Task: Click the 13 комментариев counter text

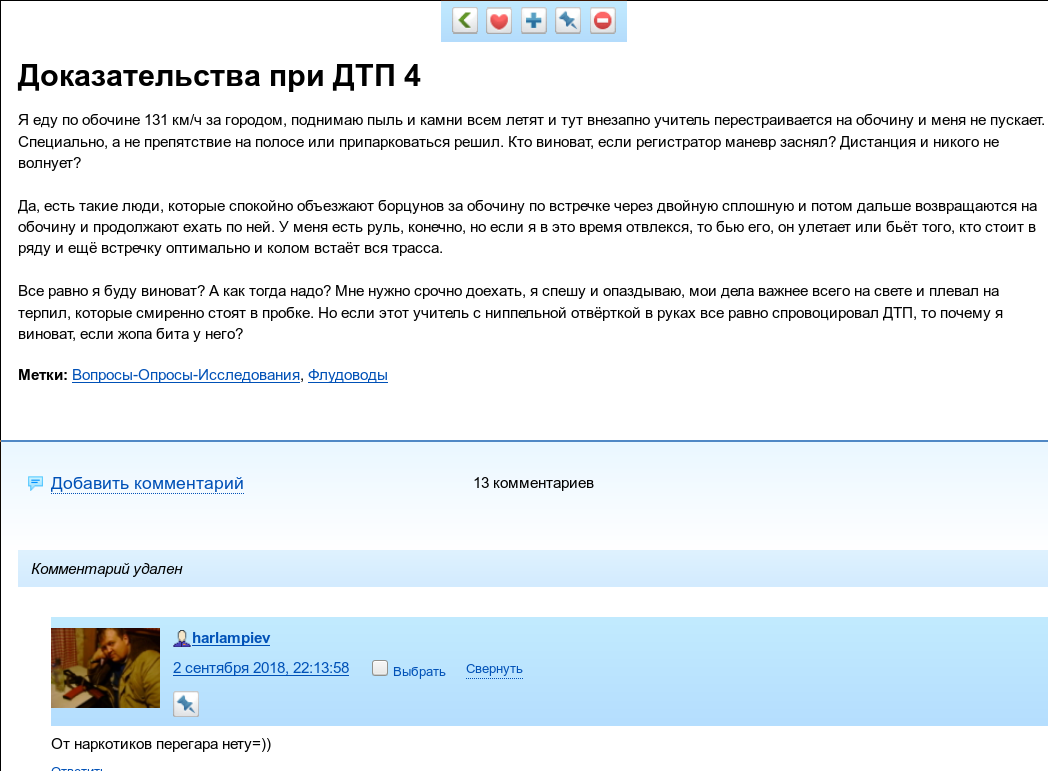Action: [533, 483]
